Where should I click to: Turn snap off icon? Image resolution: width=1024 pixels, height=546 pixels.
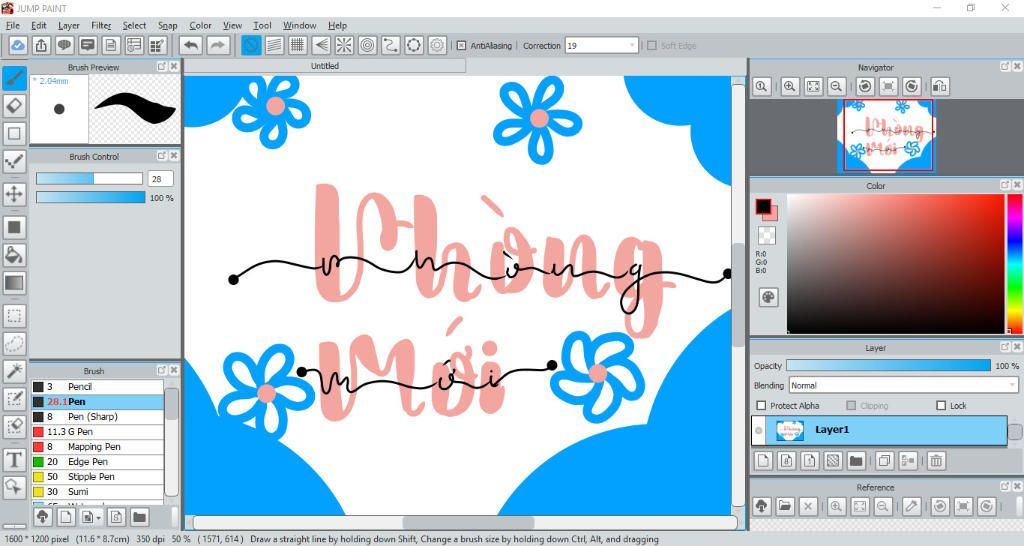tap(251, 45)
